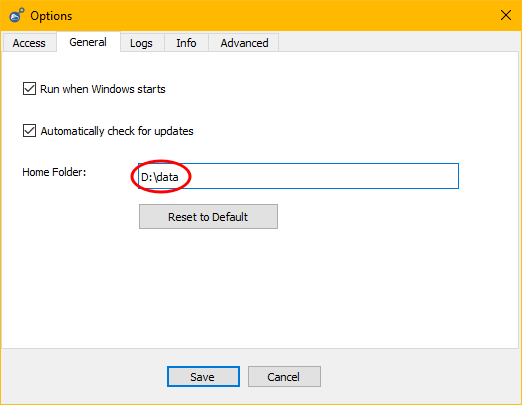Click the application icon in the title bar
The height and width of the screenshot is (405, 522).
pos(17,15)
